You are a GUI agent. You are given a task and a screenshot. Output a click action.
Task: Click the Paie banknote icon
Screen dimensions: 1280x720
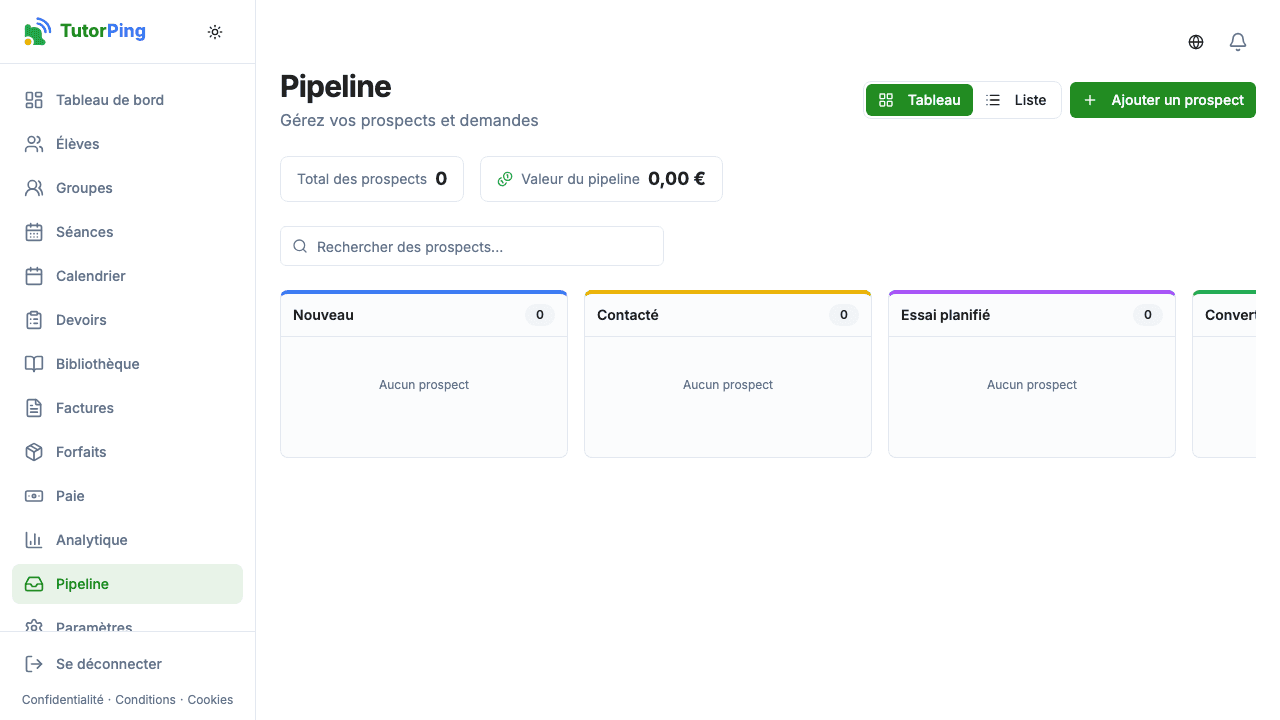click(34, 496)
